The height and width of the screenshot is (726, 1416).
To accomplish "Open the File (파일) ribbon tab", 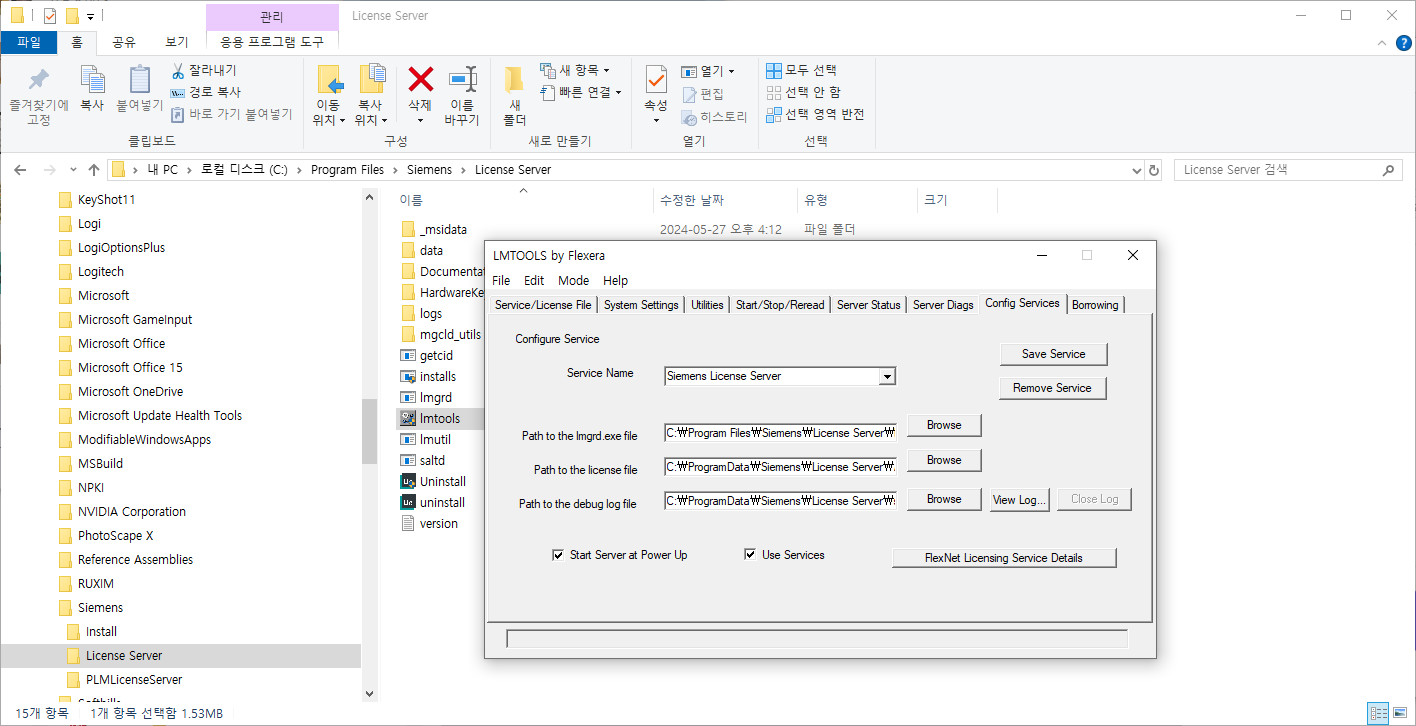I will tap(29, 42).
